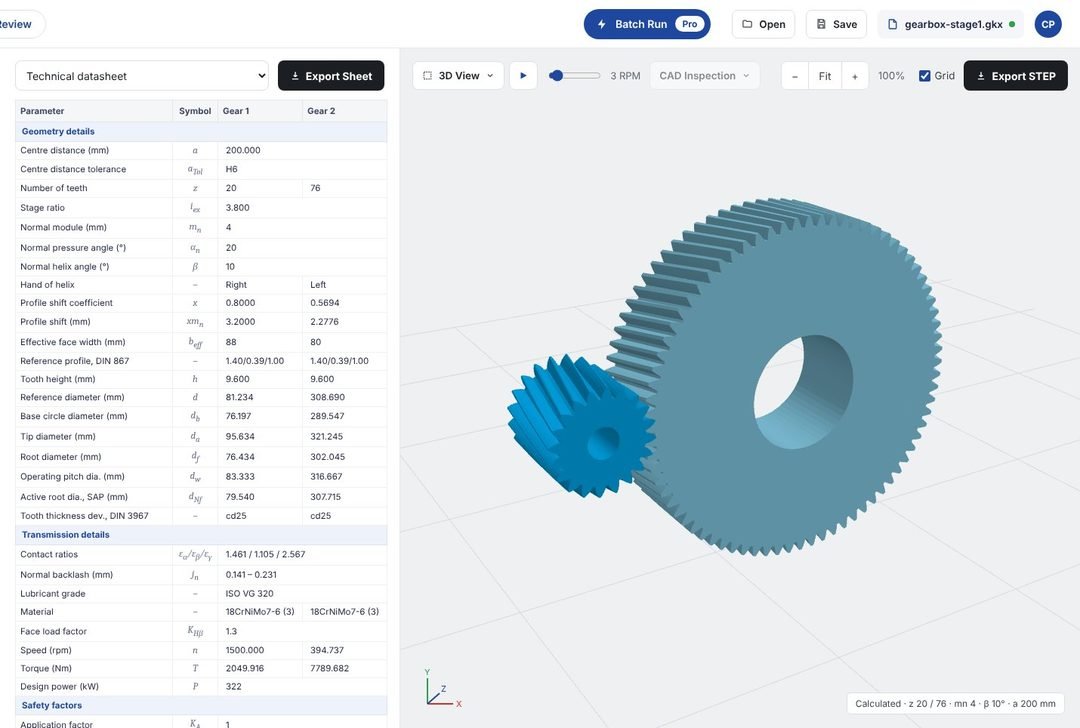This screenshot has height=728, width=1080.
Task: Click the design power value 322
Action: (233, 687)
